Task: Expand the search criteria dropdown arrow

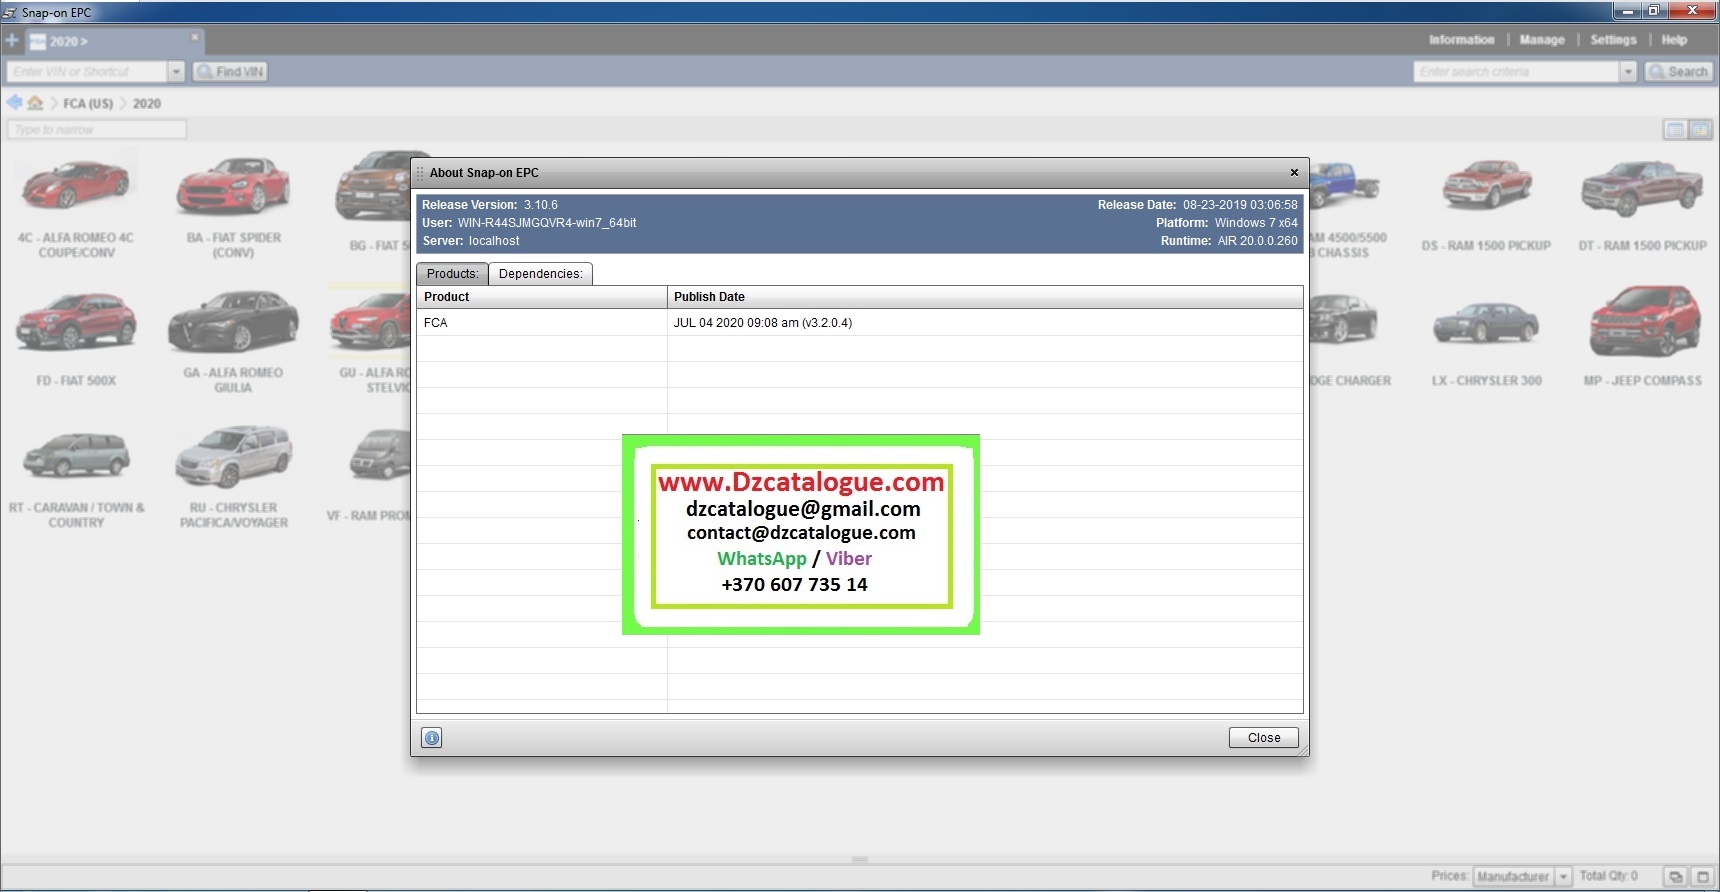Action: pyautogui.click(x=1628, y=72)
